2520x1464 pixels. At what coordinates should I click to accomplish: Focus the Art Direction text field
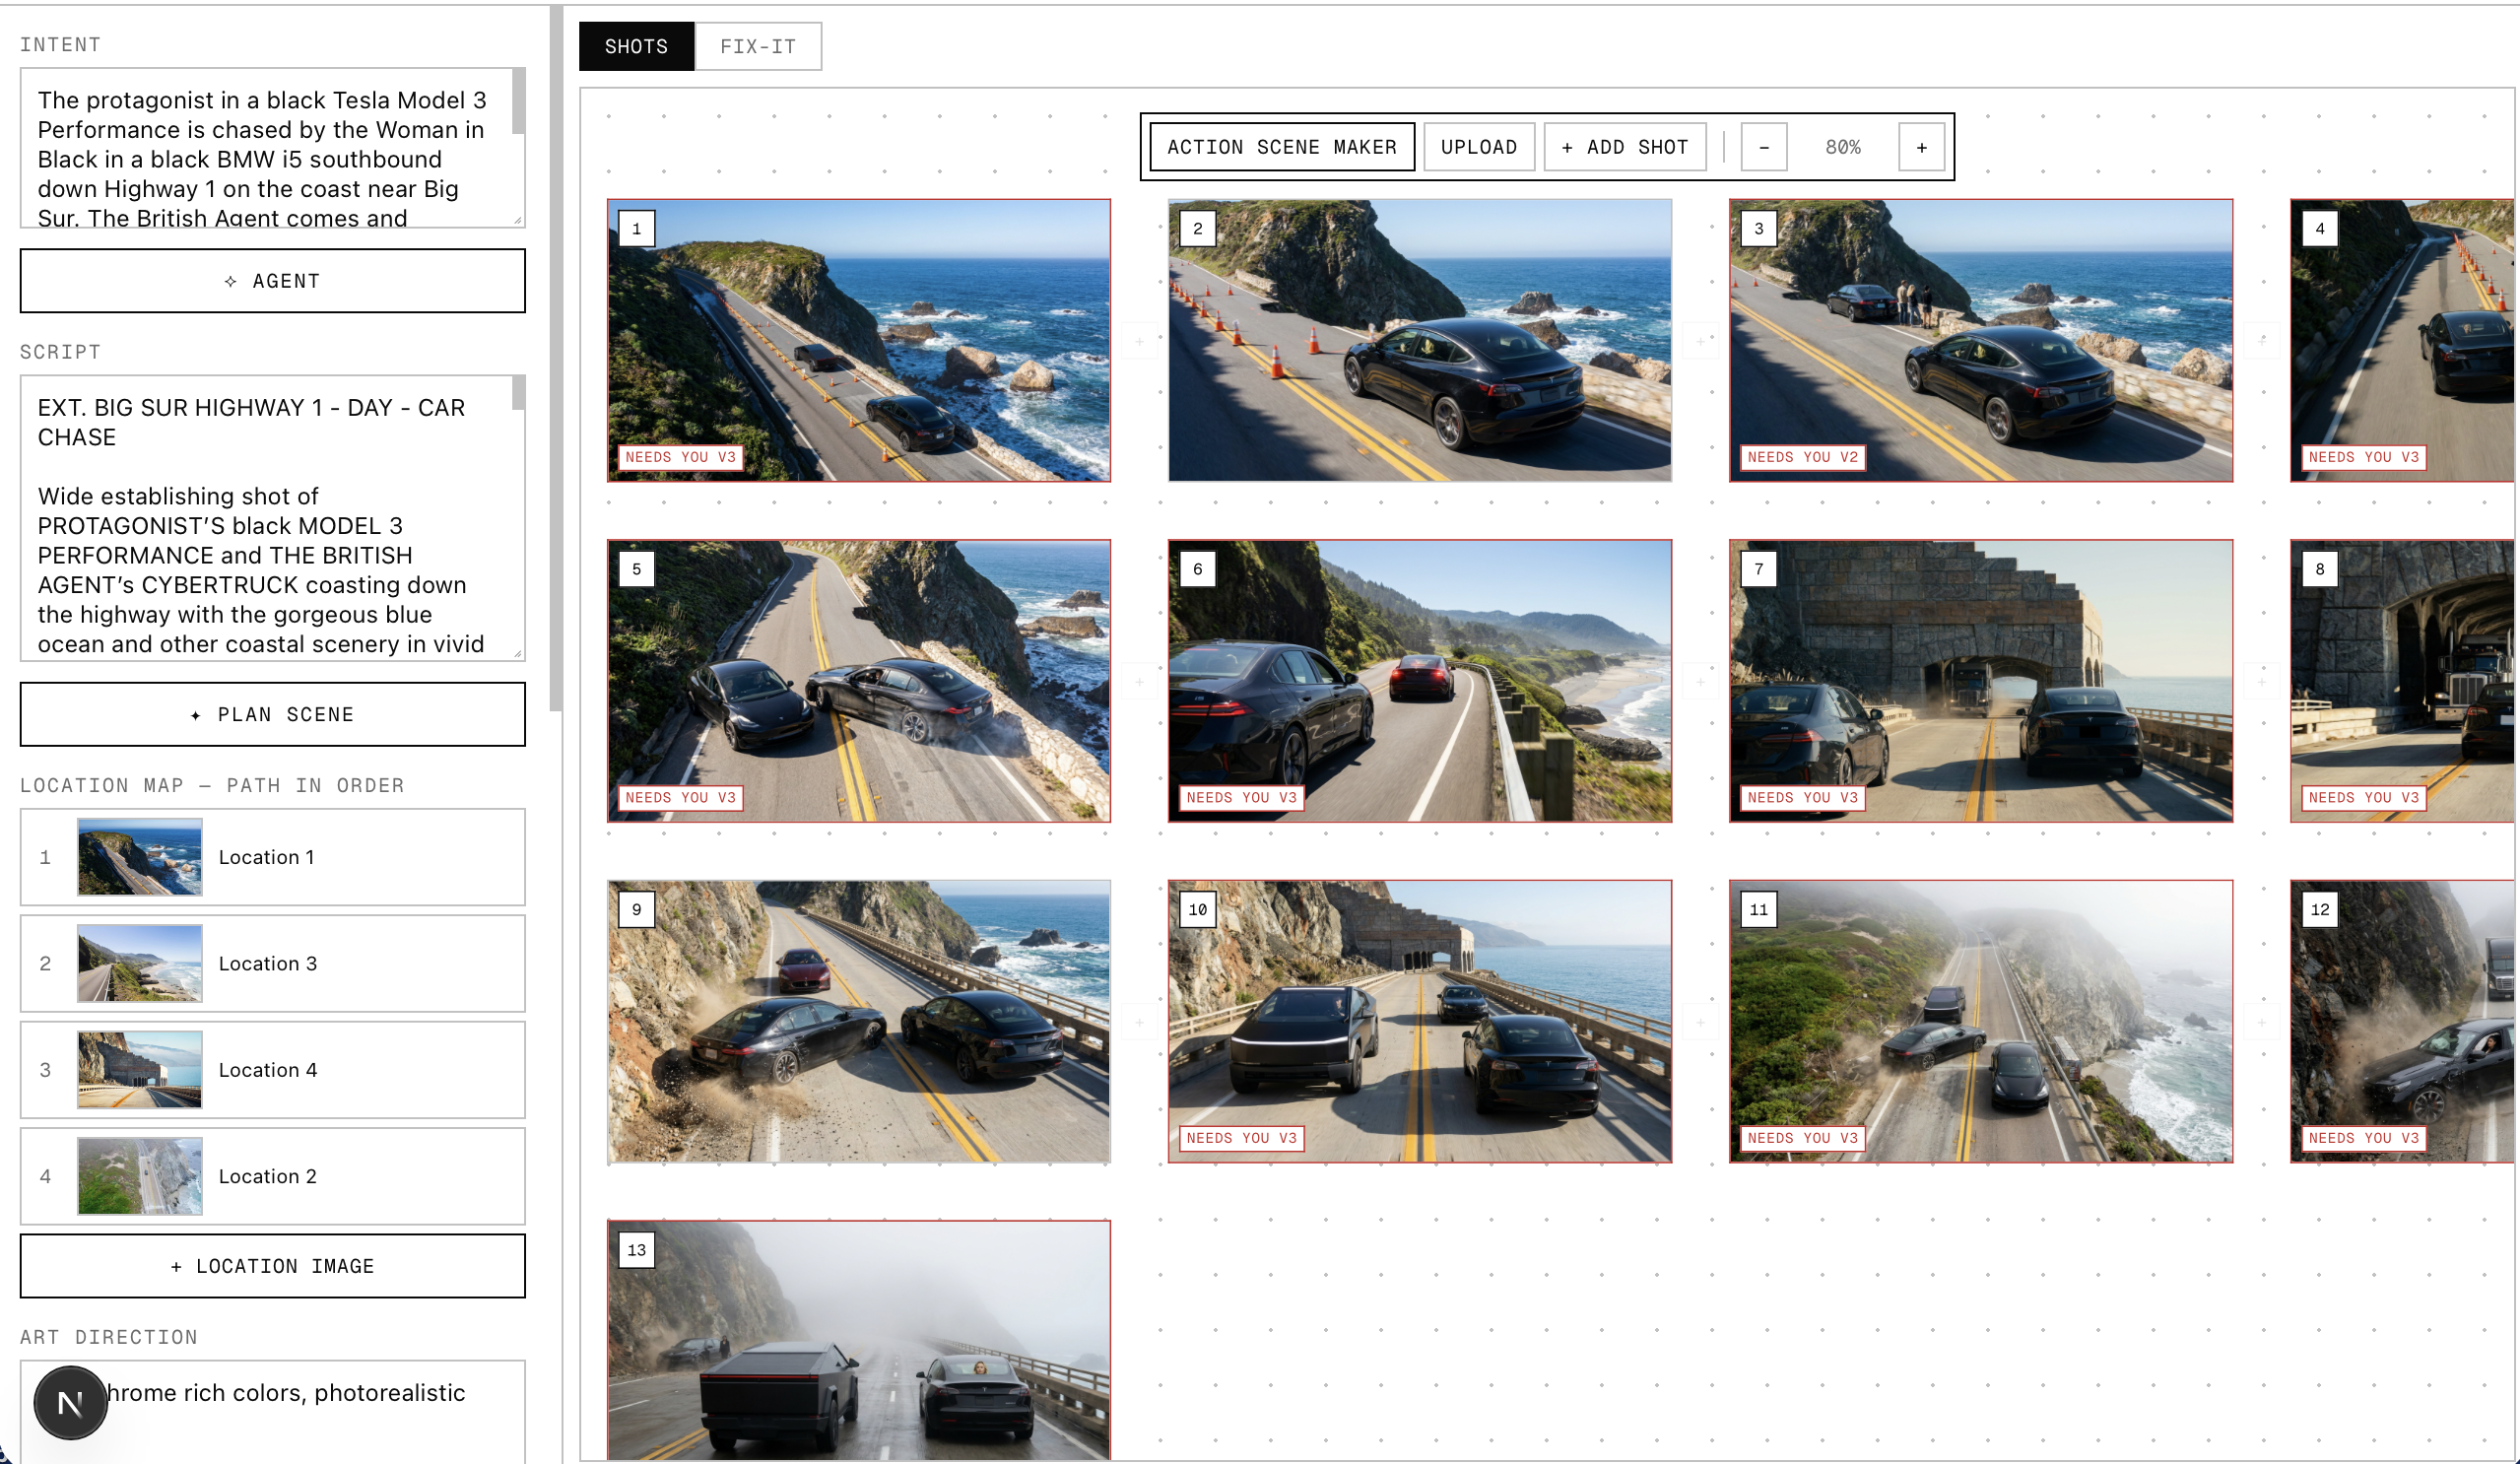click(272, 1411)
